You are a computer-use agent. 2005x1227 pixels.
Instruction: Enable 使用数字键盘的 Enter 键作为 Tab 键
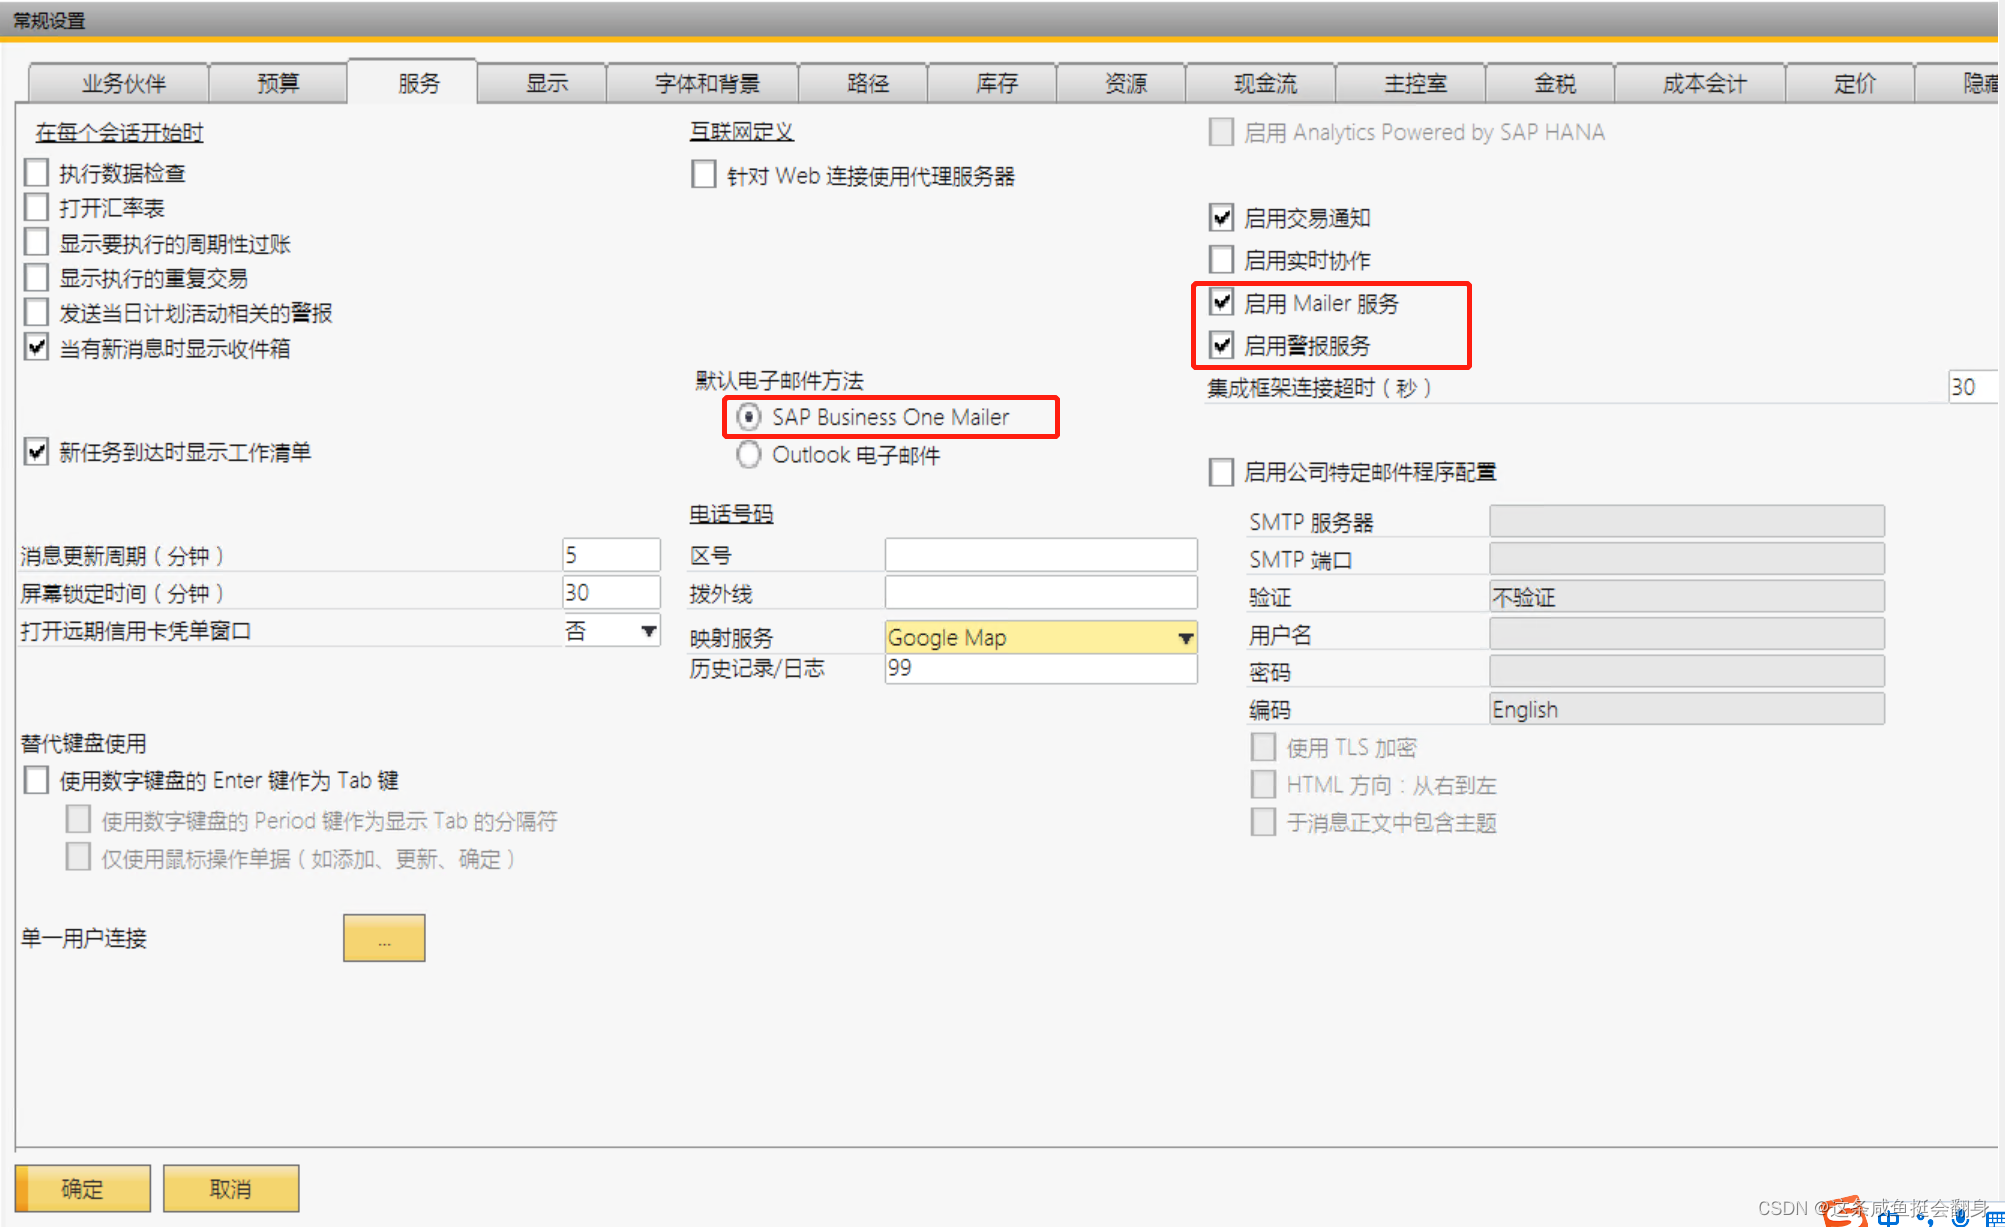click(x=36, y=779)
